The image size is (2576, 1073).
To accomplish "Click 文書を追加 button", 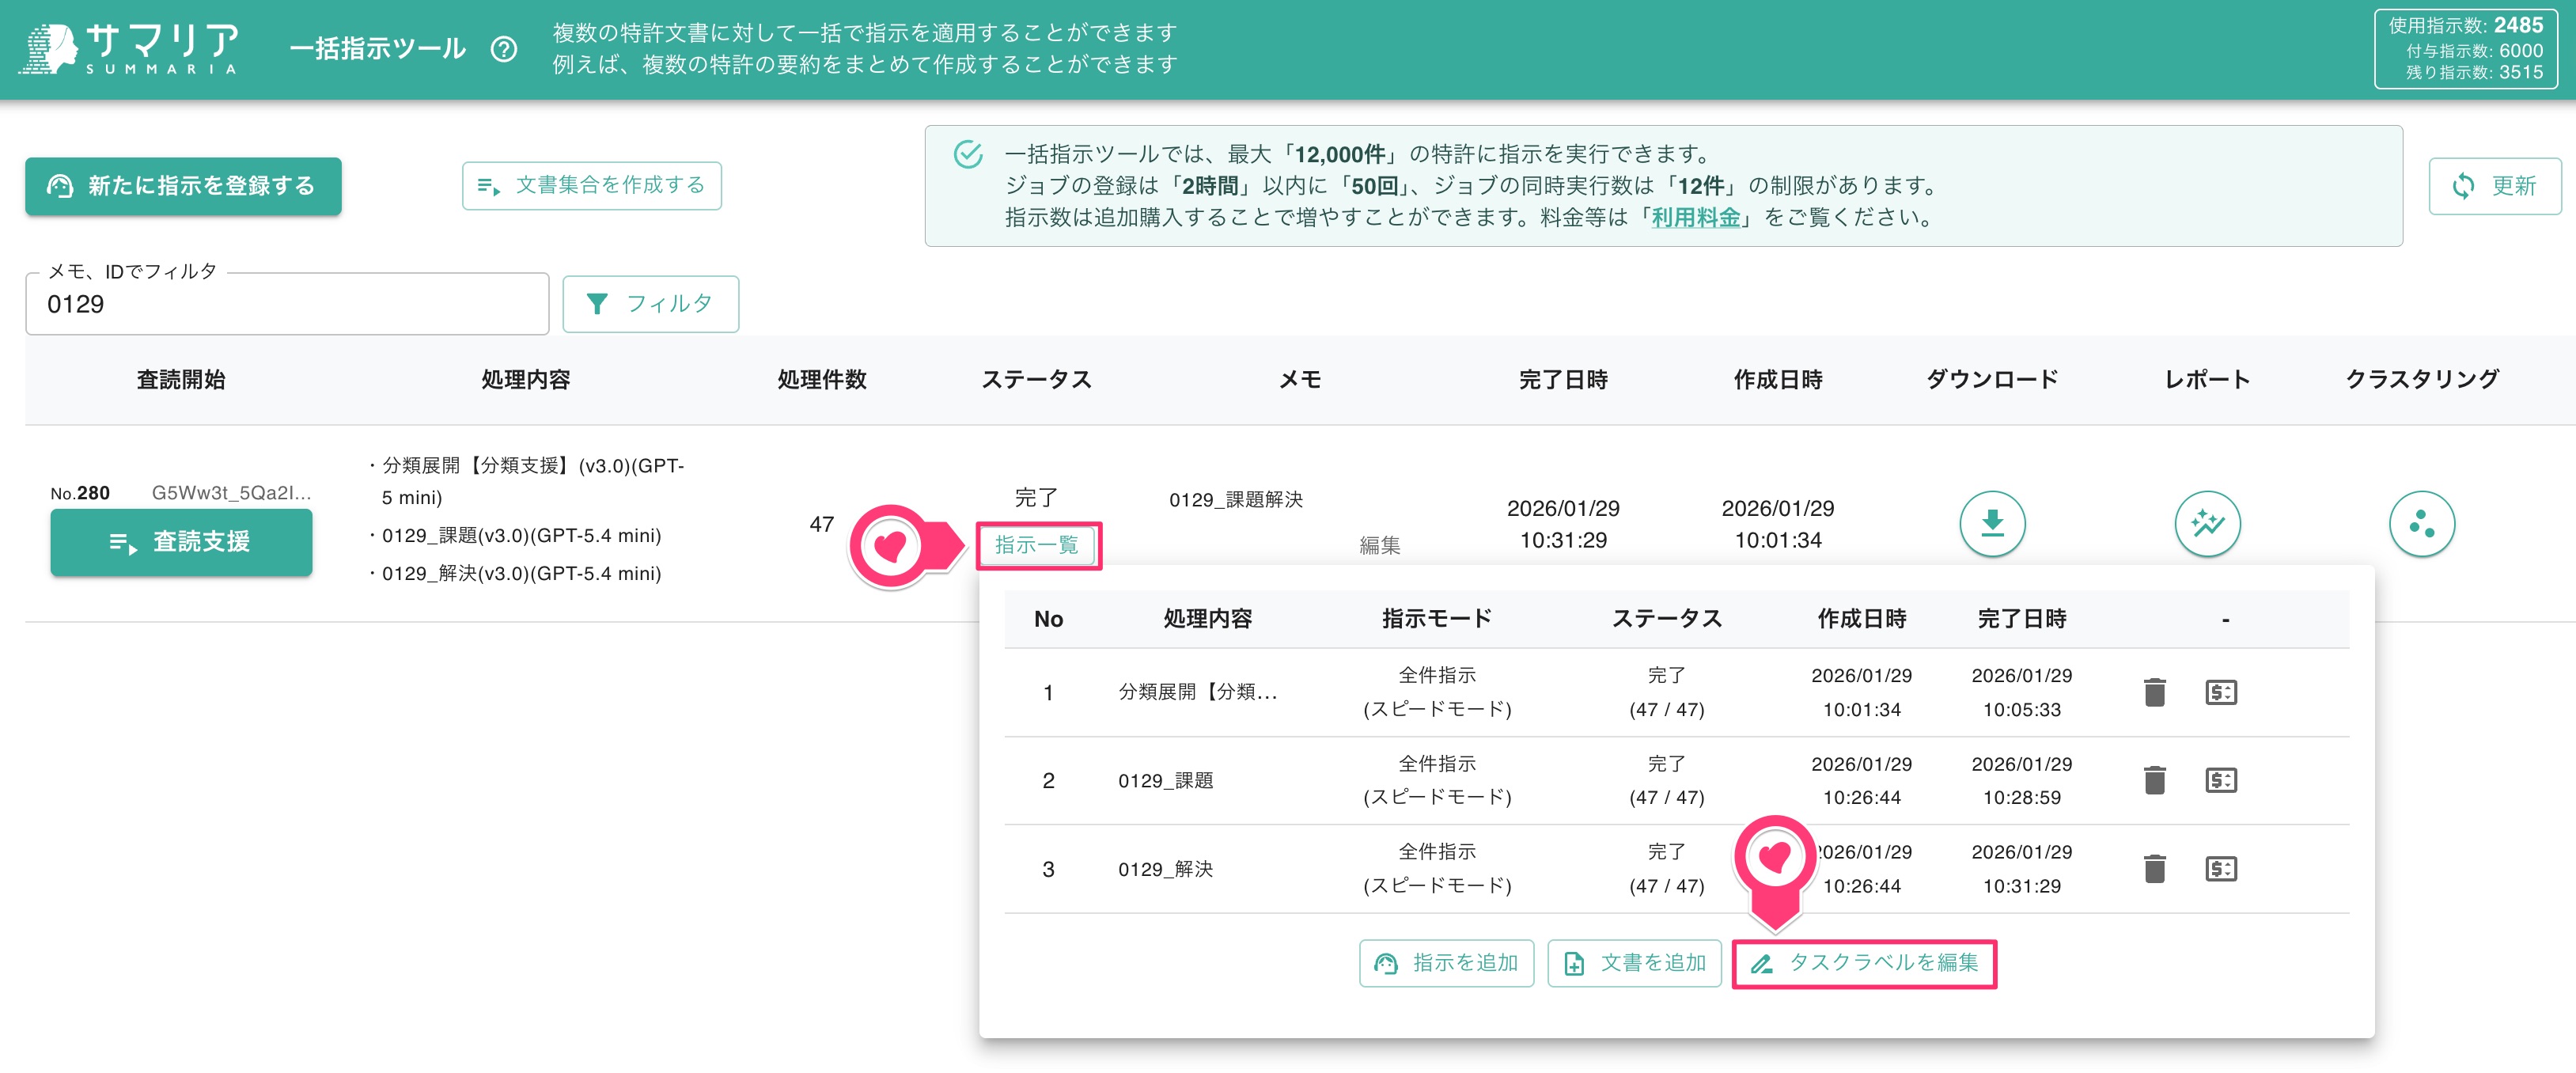I will click(x=1634, y=963).
